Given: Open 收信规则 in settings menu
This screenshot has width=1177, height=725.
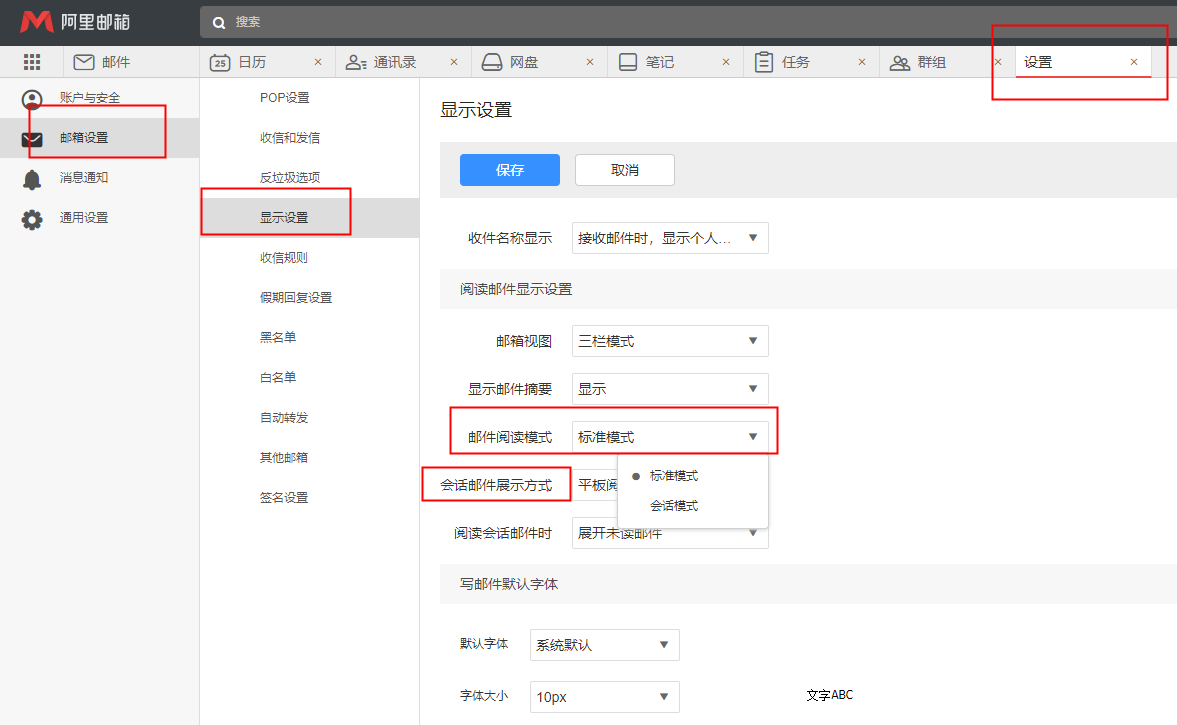Looking at the screenshot, I should coord(284,258).
